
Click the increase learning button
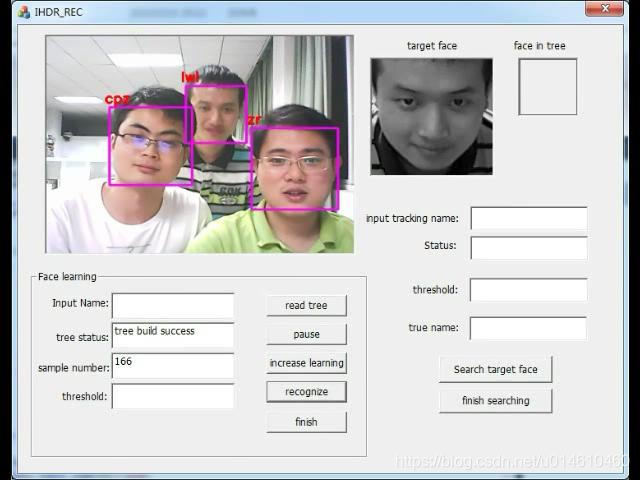coord(307,363)
